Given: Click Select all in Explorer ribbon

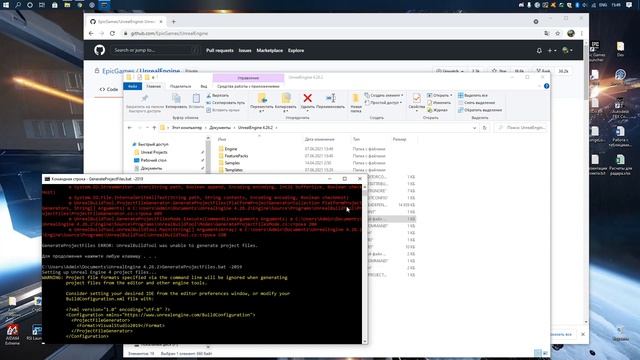Looking at the screenshot, I should click(x=473, y=96).
